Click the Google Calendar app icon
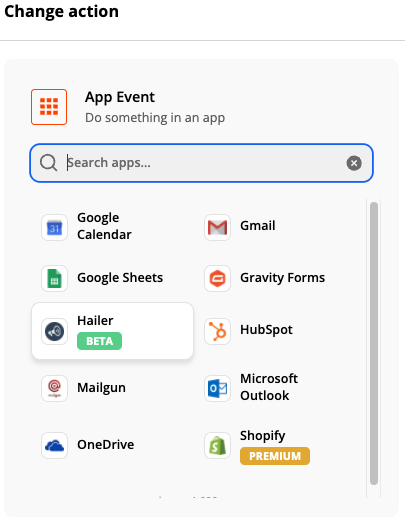The image size is (405, 526). pos(54,227)
